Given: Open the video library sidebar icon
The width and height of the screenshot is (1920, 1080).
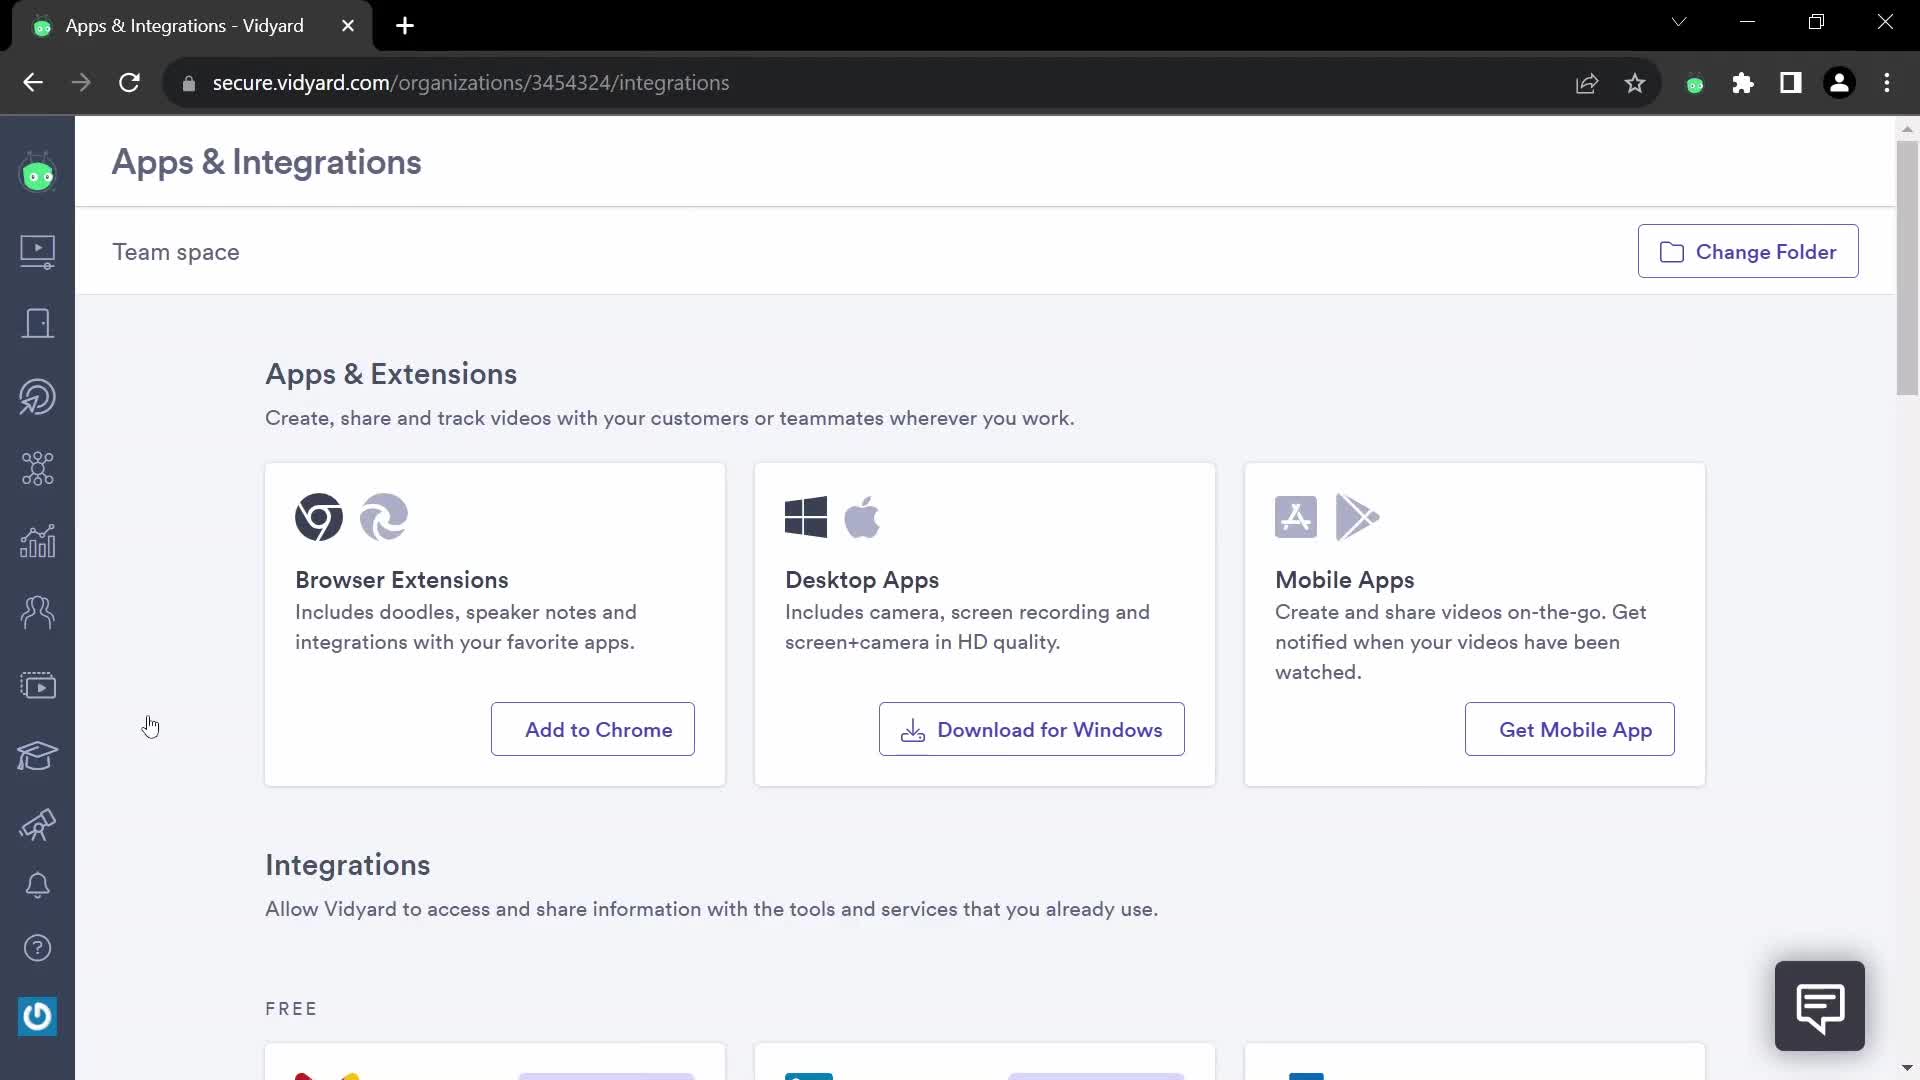Looking at the screenshot, I should [37, 251].
